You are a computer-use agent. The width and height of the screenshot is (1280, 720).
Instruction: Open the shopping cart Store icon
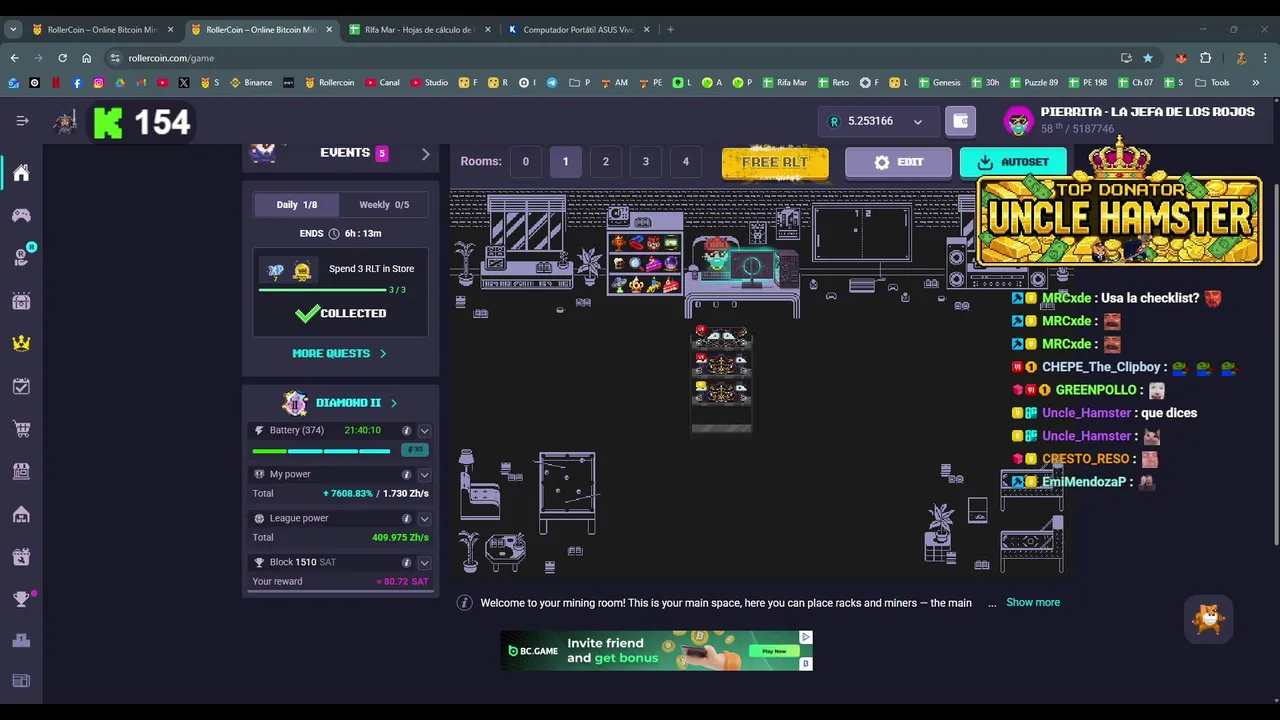click(x=21, y=429)
